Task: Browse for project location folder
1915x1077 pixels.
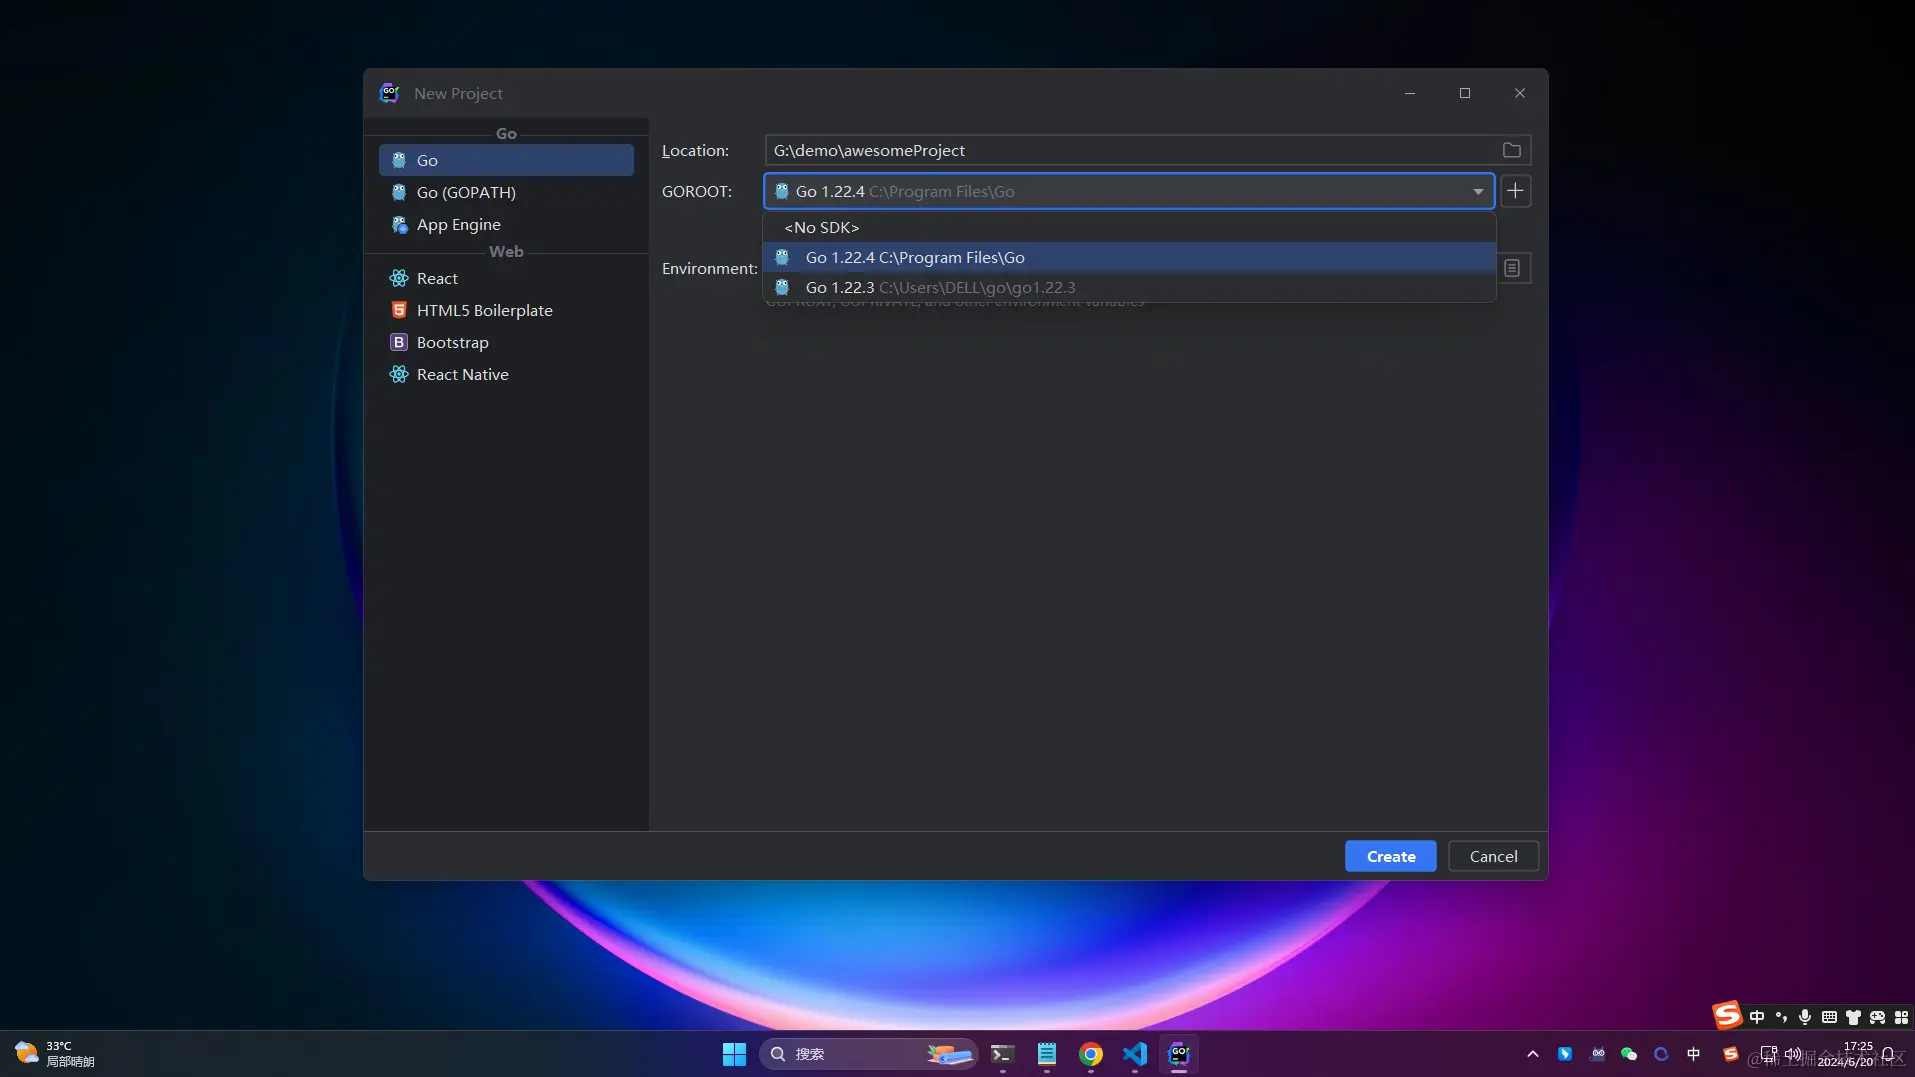Action: point(1512,150)
